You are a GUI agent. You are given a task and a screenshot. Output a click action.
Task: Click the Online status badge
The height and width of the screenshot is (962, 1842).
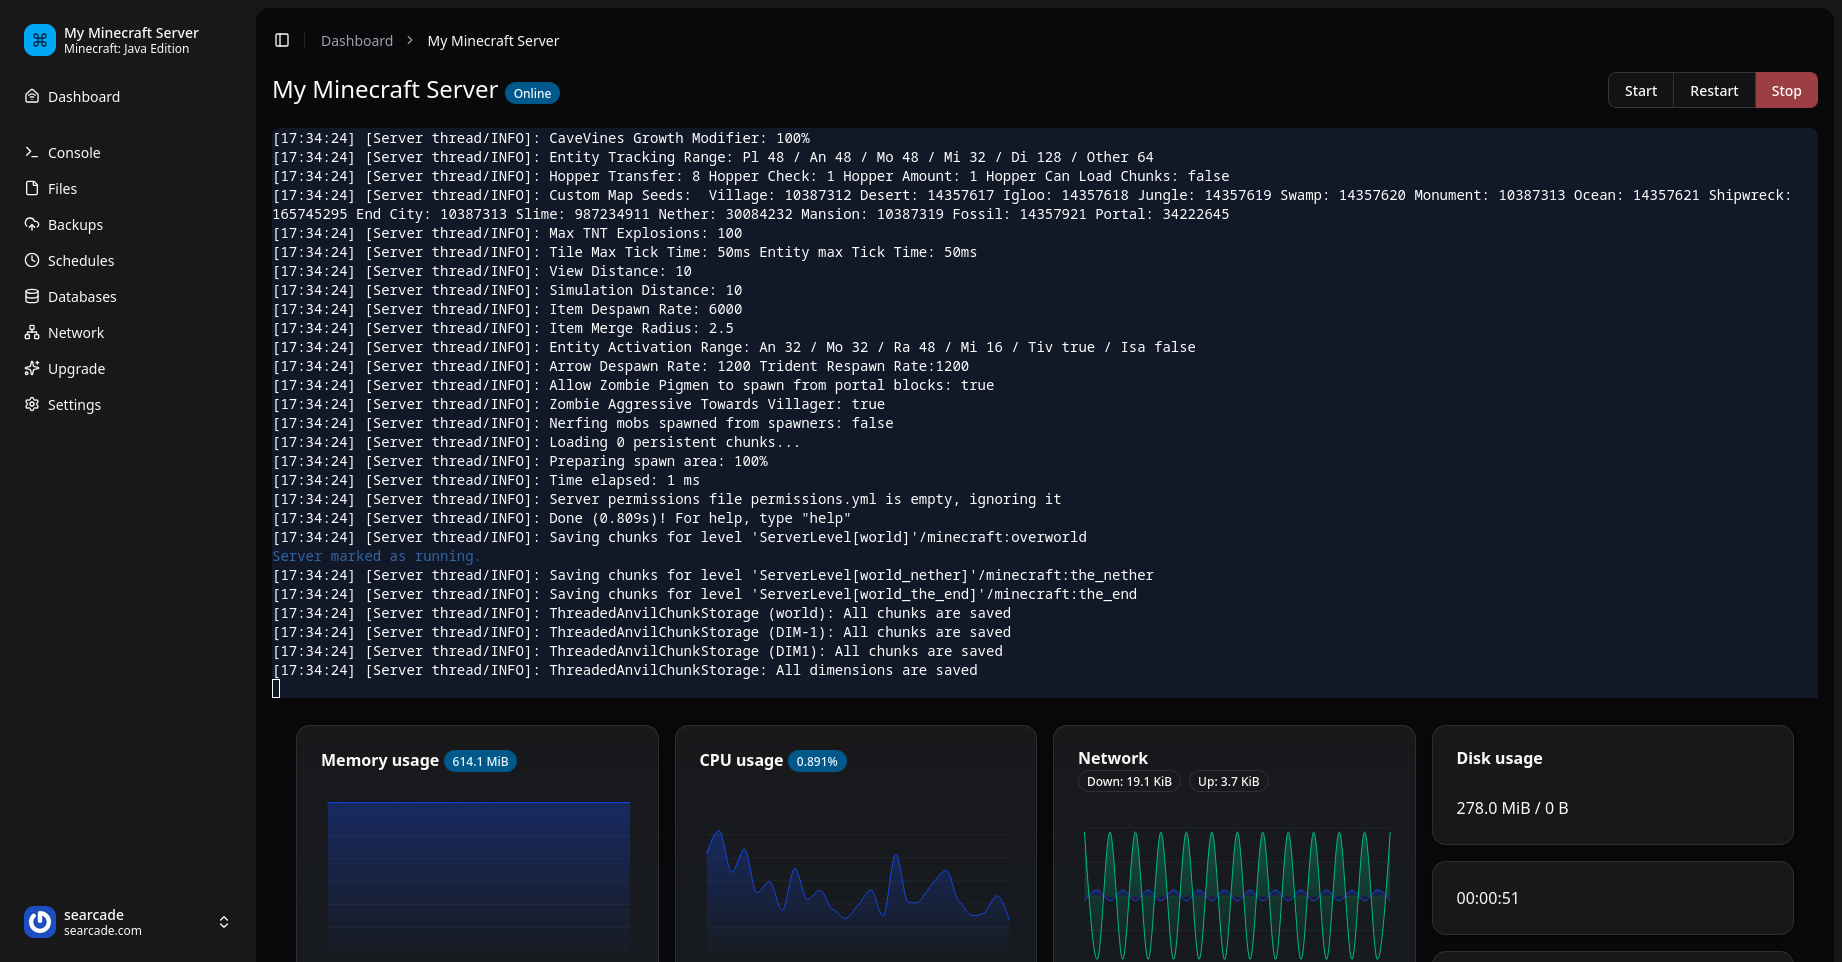coord(532,93)
